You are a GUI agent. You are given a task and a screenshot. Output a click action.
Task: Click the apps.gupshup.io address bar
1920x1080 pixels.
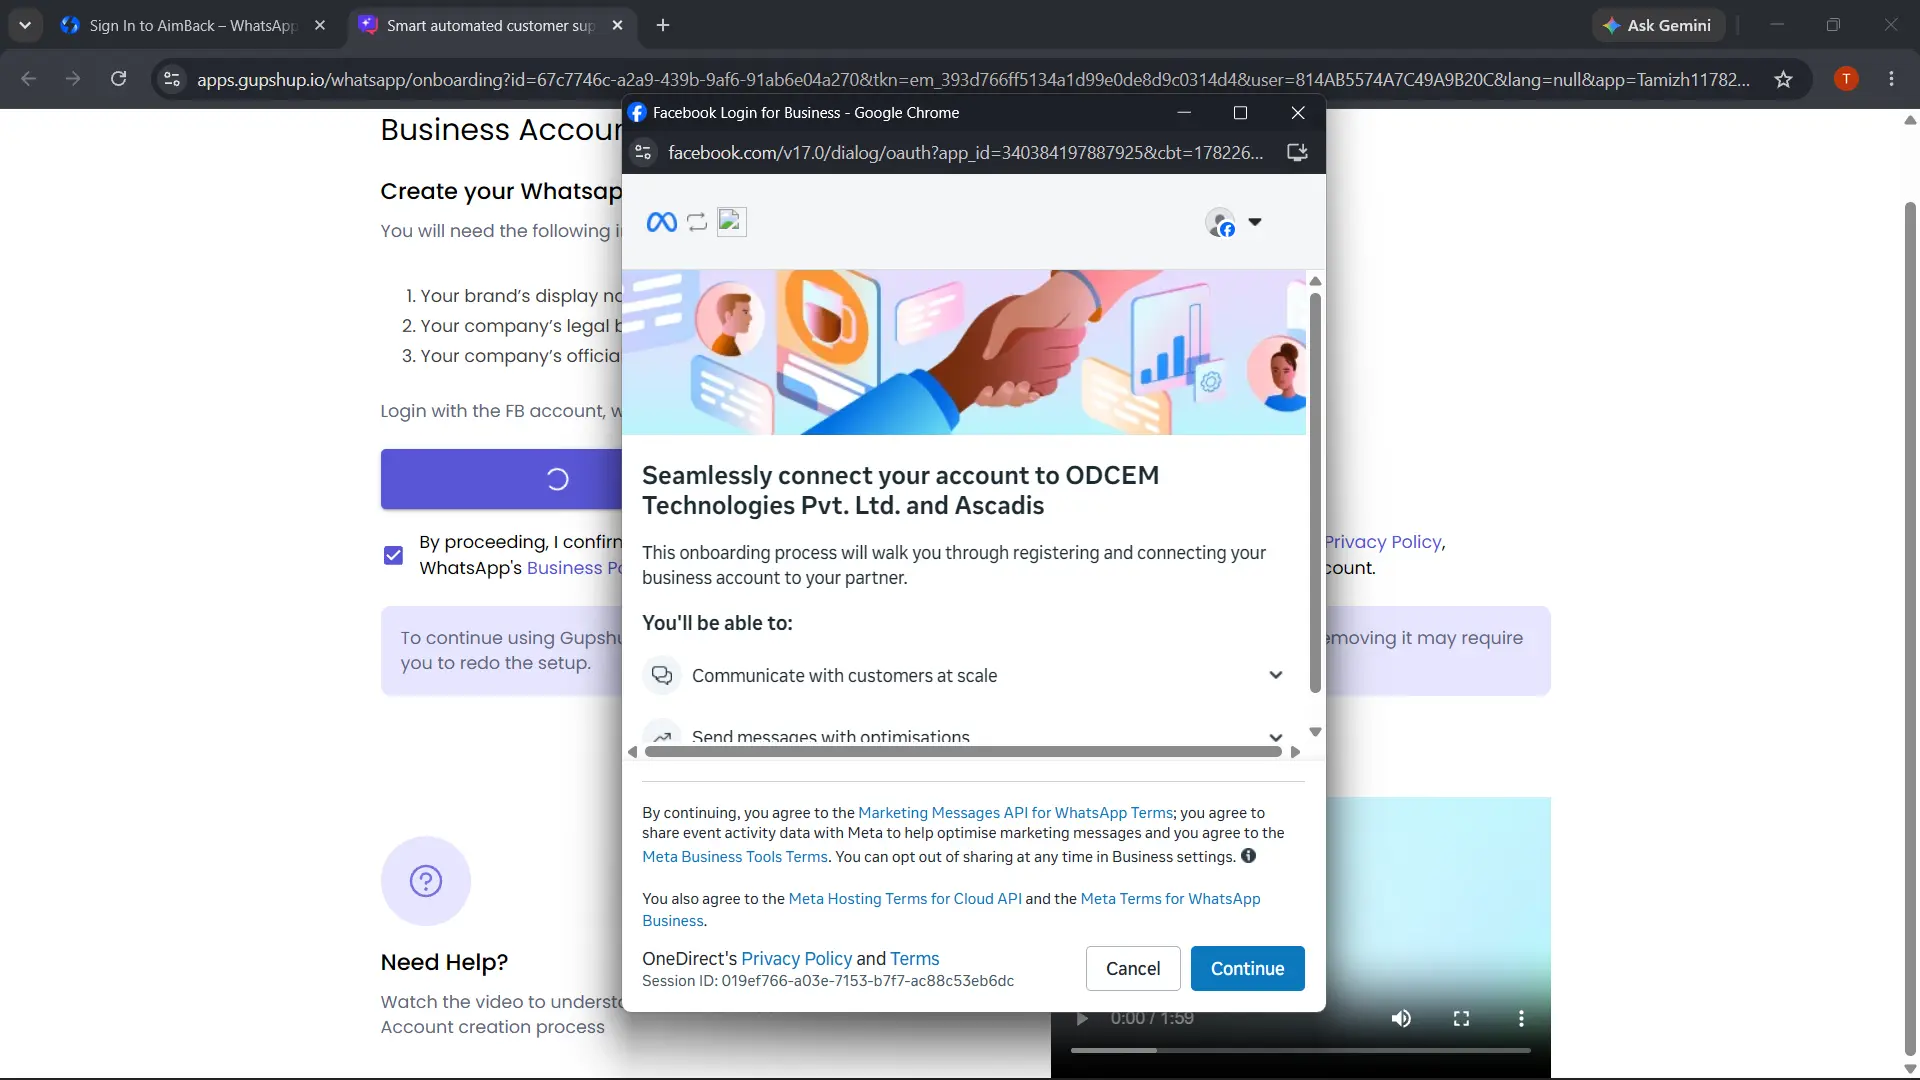(973, 79)
